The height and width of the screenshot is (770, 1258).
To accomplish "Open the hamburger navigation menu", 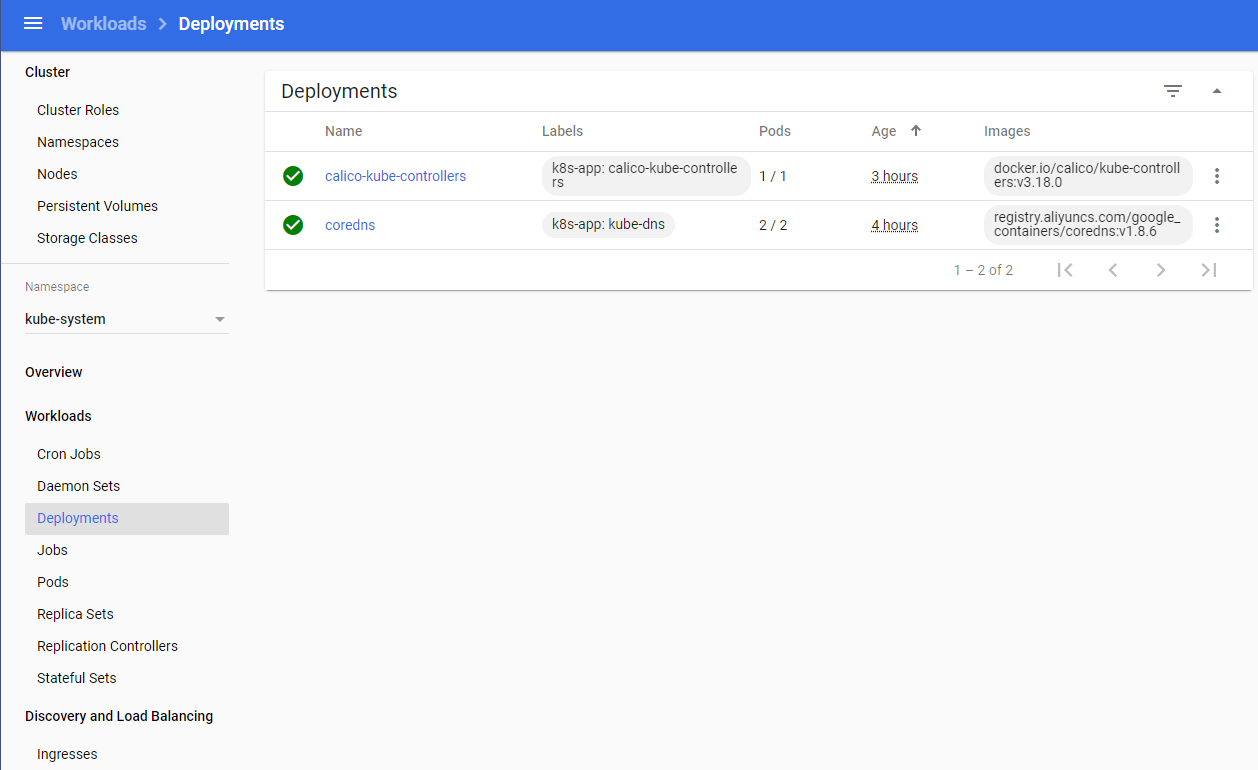I will (x=33, y=23).
